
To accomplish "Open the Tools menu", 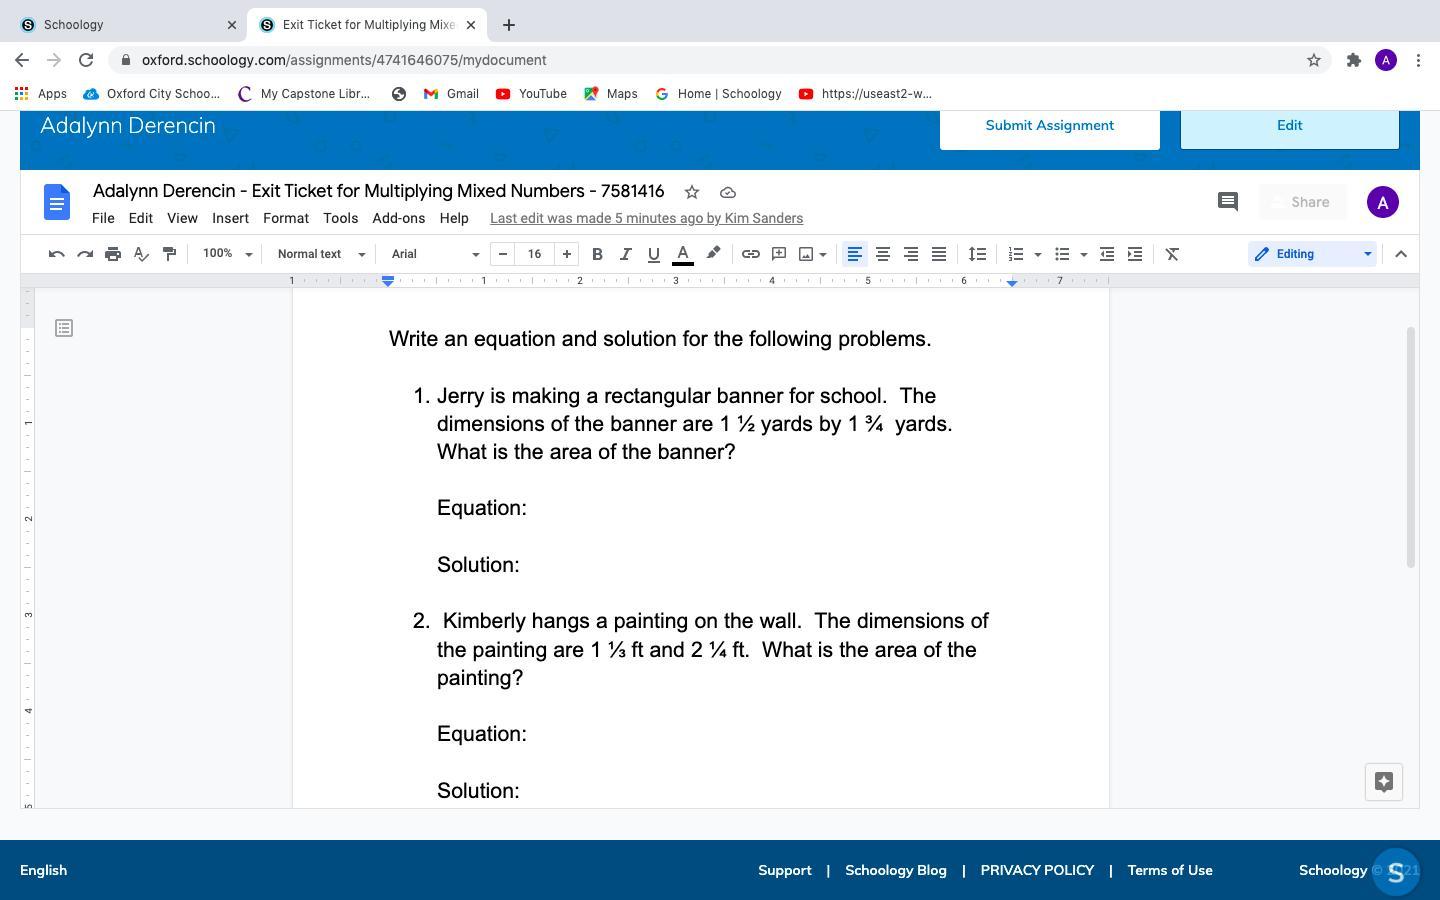I will 340,218.
